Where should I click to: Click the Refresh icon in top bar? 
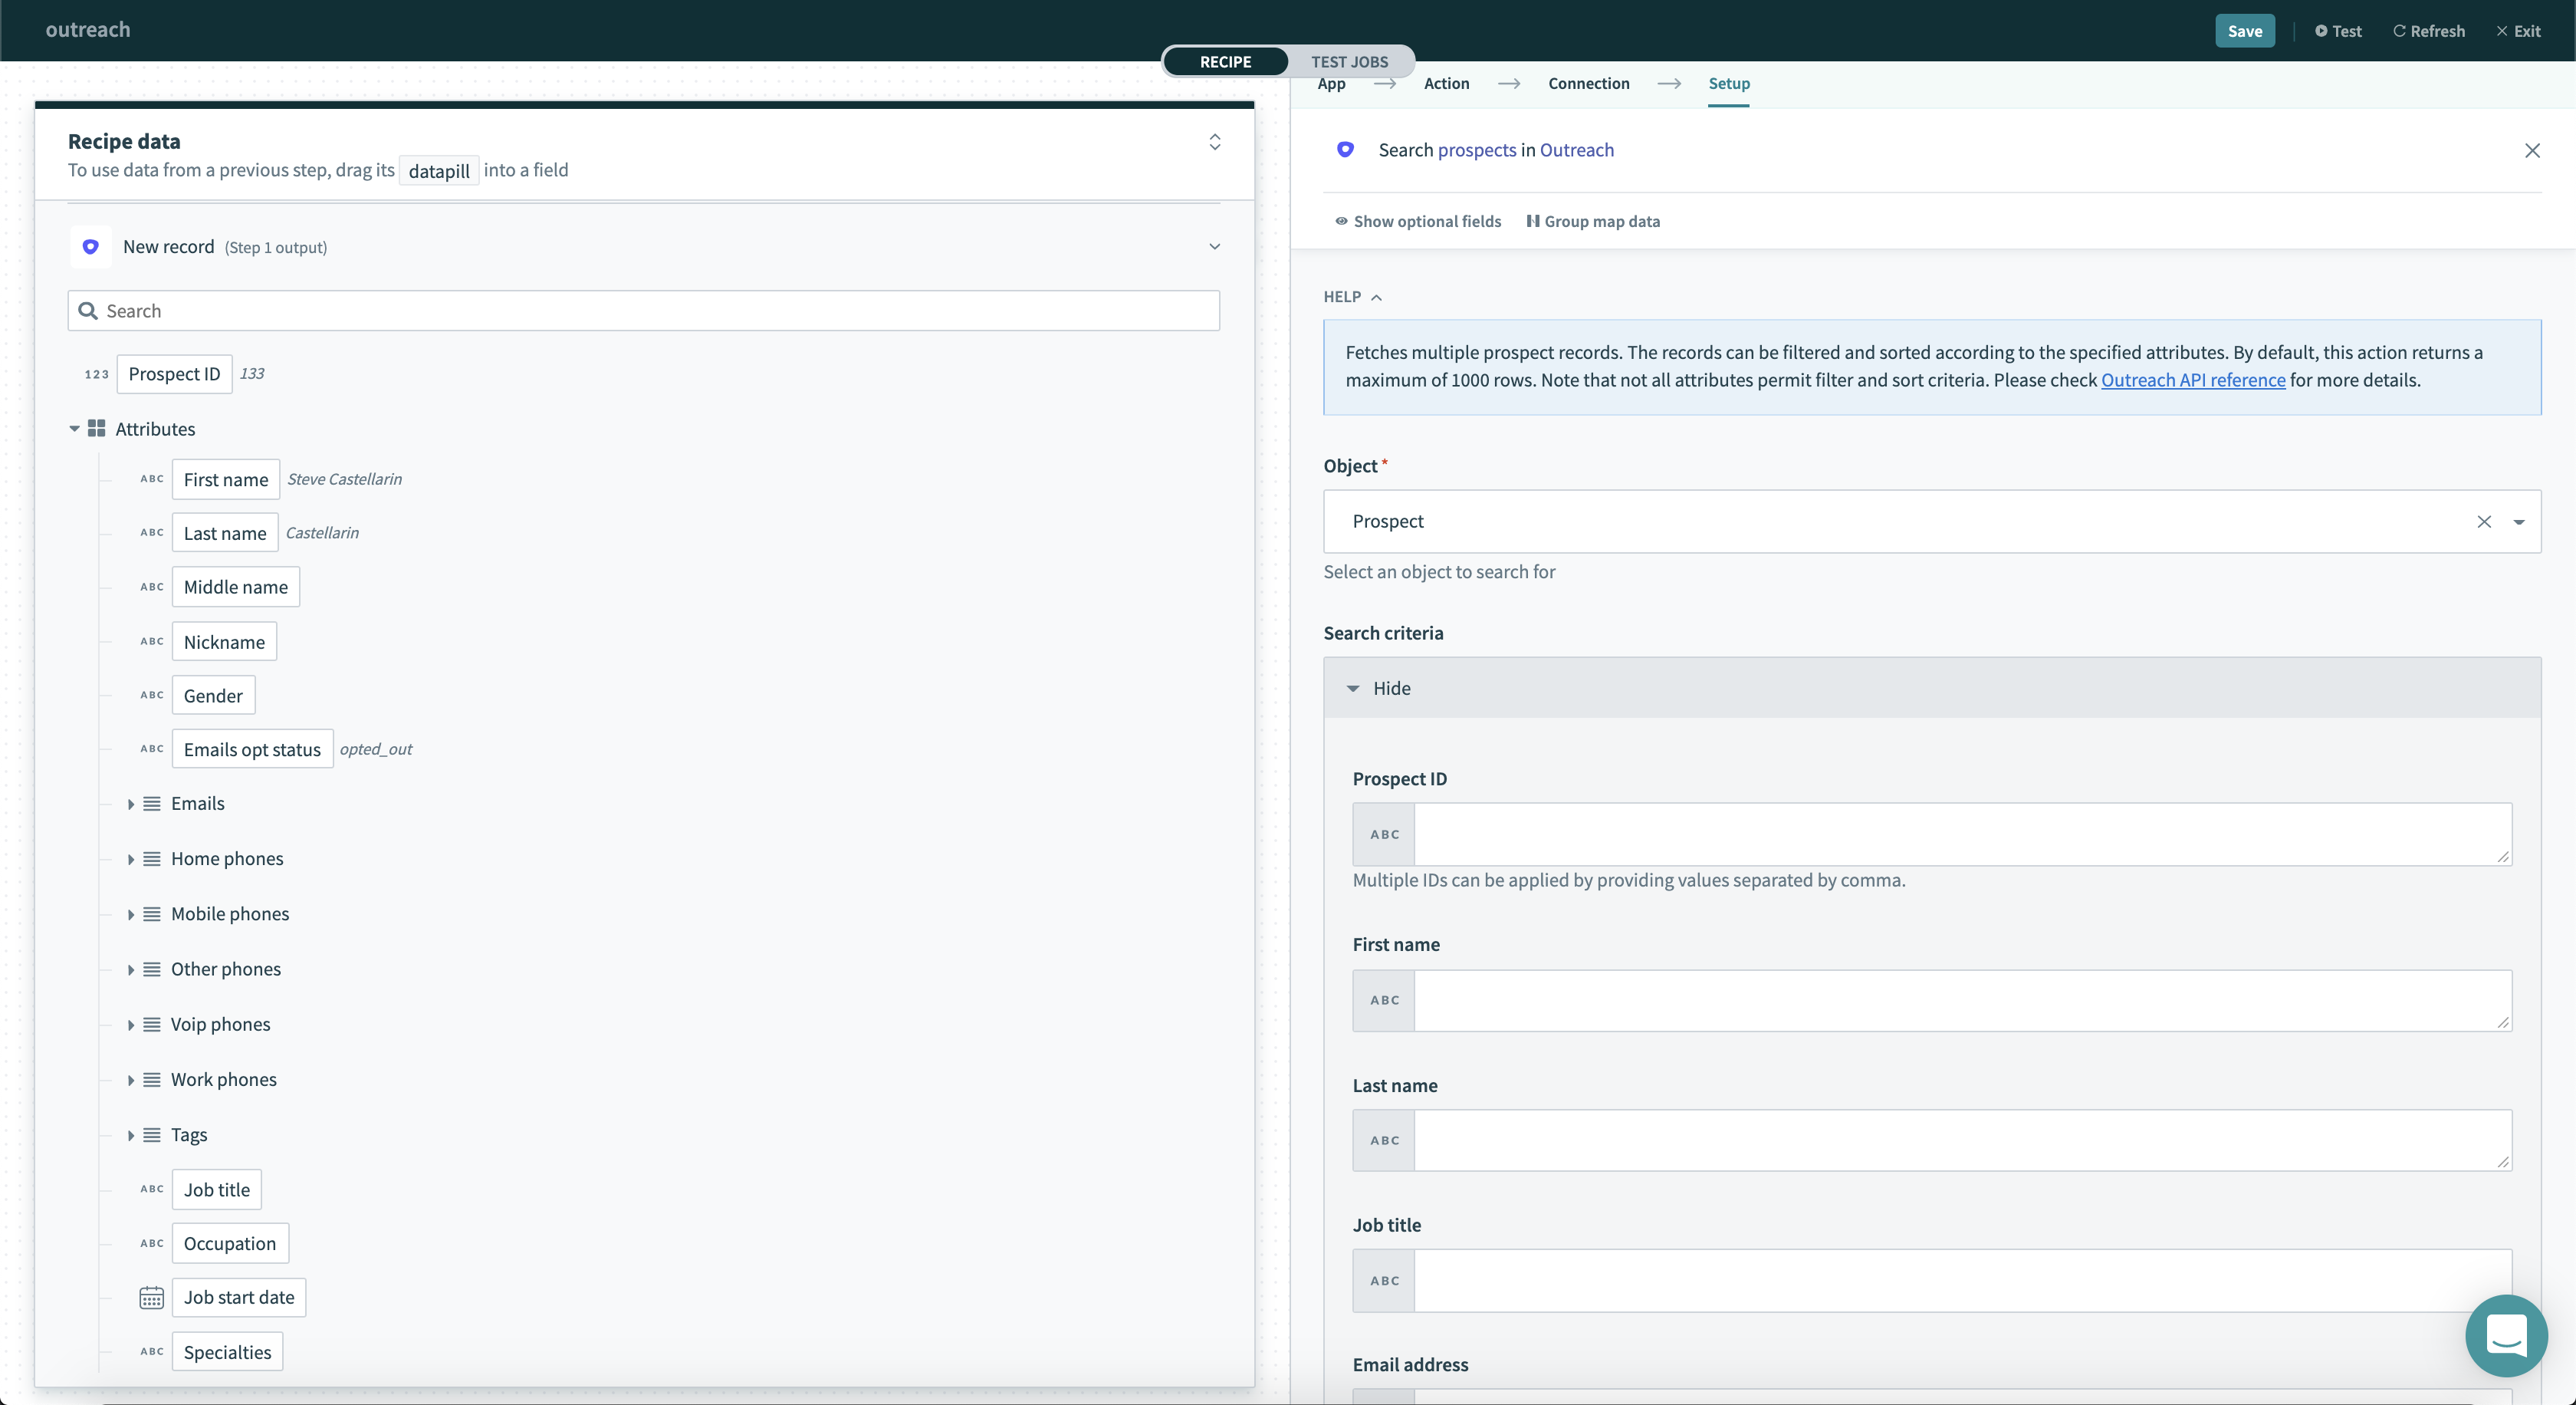2400,29
